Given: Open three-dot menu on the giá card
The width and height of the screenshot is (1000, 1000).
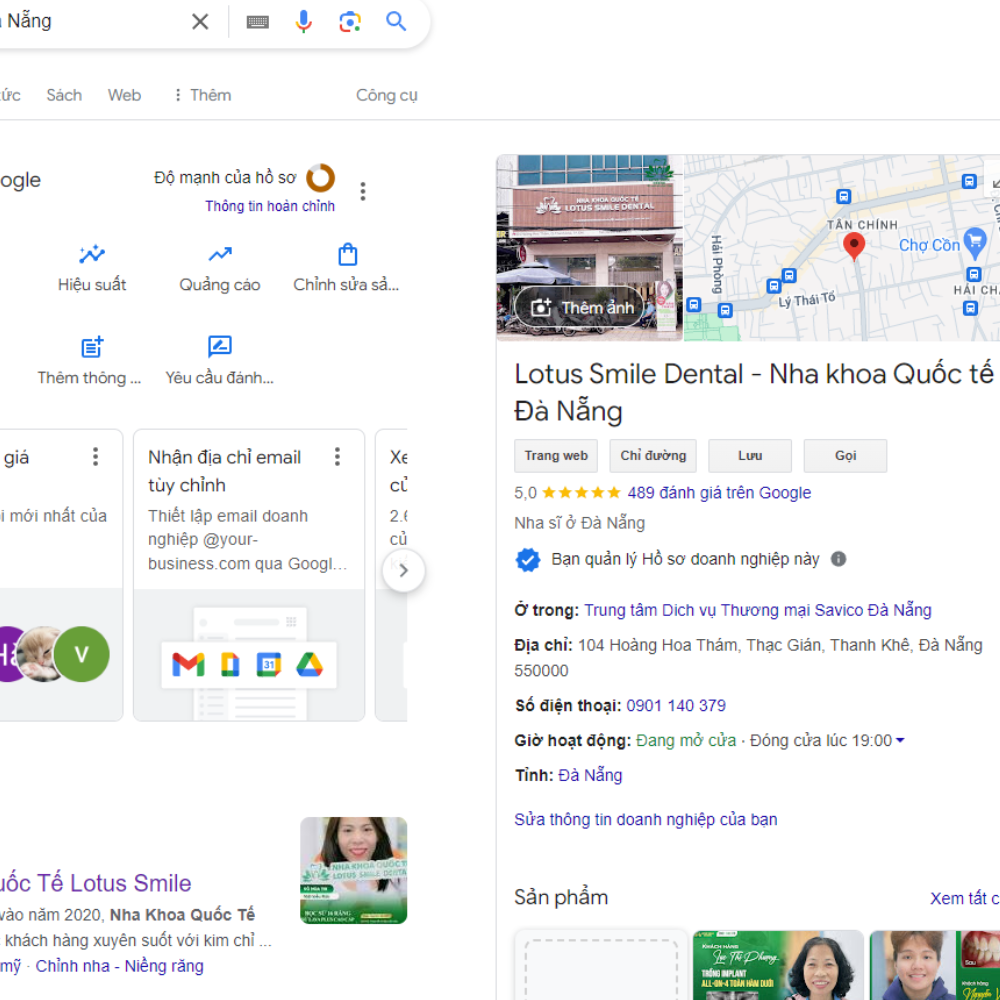Looking at the screenshot, I should click(x=95, y=457).
